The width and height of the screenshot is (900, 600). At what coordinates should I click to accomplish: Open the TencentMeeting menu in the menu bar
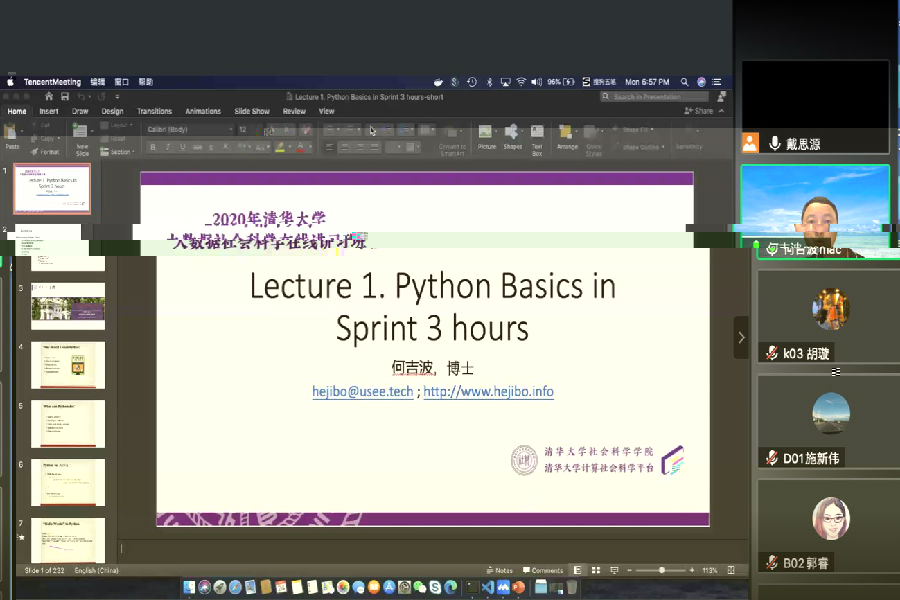52,82
